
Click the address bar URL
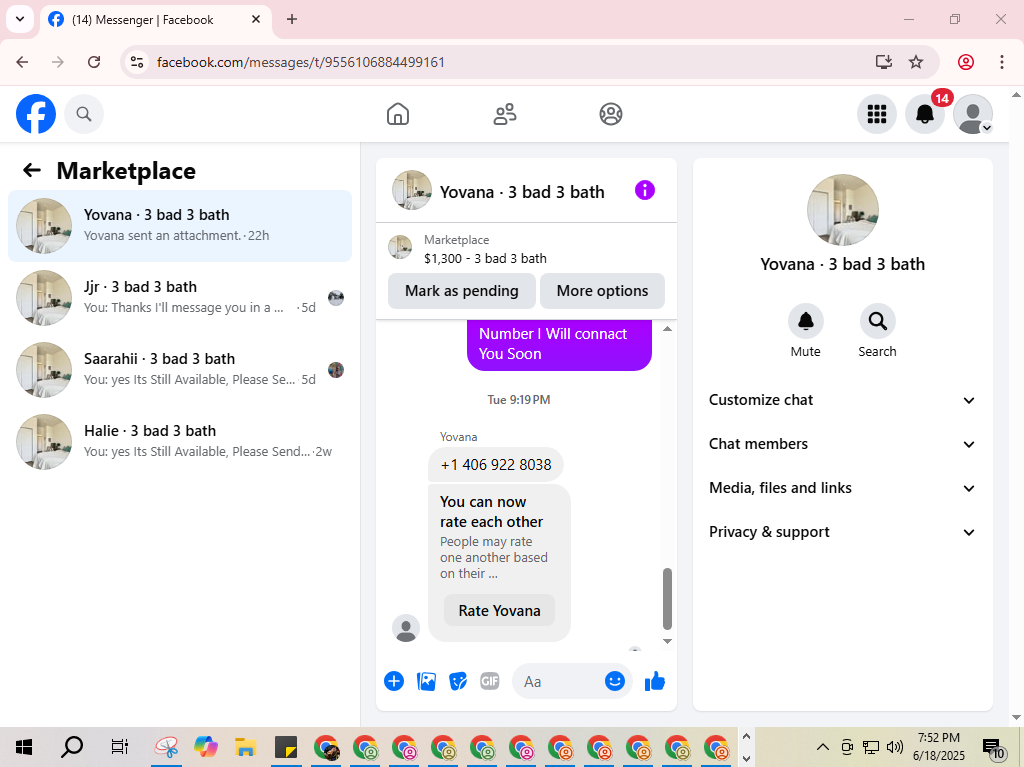(x=301, y=62)
